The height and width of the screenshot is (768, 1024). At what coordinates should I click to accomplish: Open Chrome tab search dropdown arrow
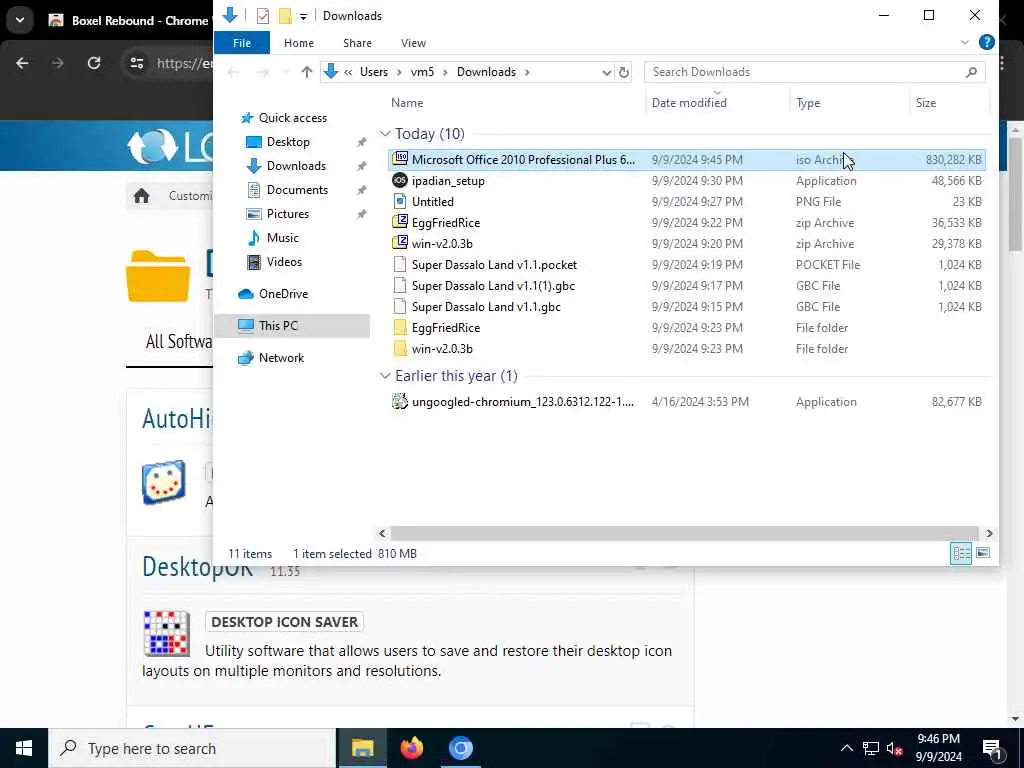(20, 20)
